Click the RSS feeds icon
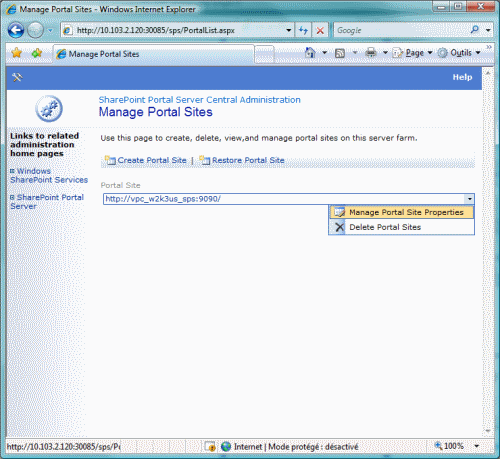This screenshot has height=459, width=500. [340, 53]
